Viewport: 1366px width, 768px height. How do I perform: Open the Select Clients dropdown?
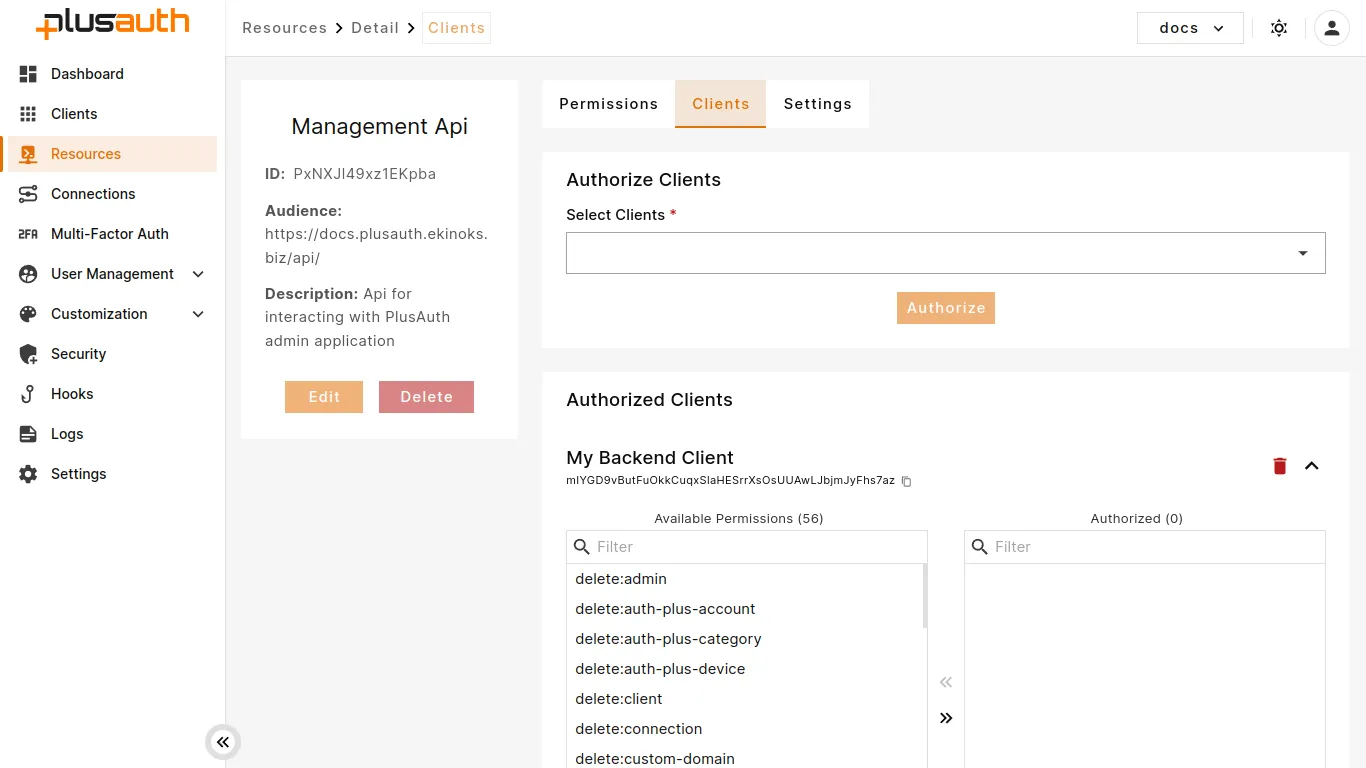pyautogui.click(x=945, y=253)
